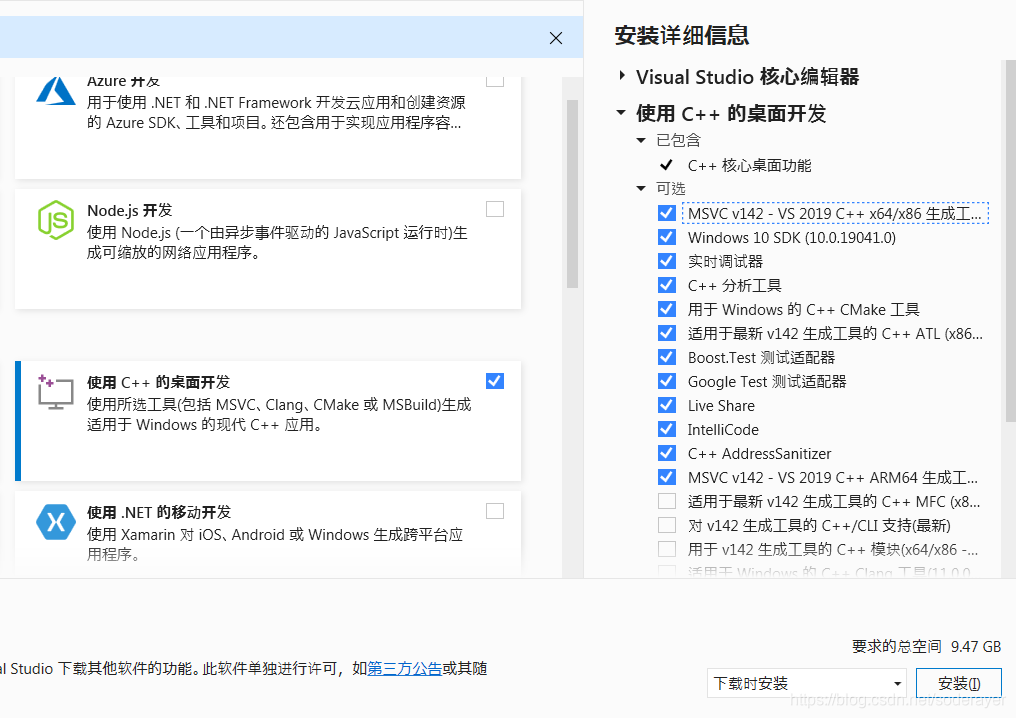The height and width of the screenshot is (718, 1016).
Task: Uncheck the 使用 C++ 的桌面开发 workload checkbox
Action: (495, 381)
